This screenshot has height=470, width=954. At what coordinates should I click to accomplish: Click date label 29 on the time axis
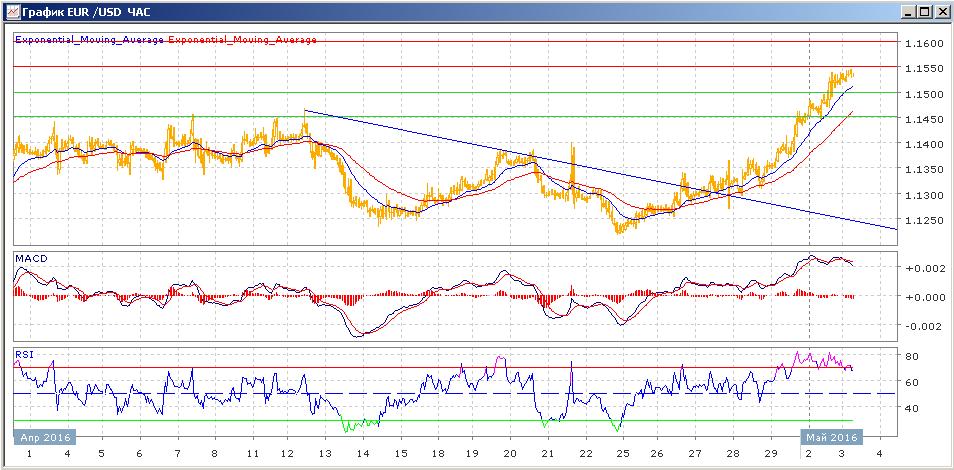(x=771, y=454)
